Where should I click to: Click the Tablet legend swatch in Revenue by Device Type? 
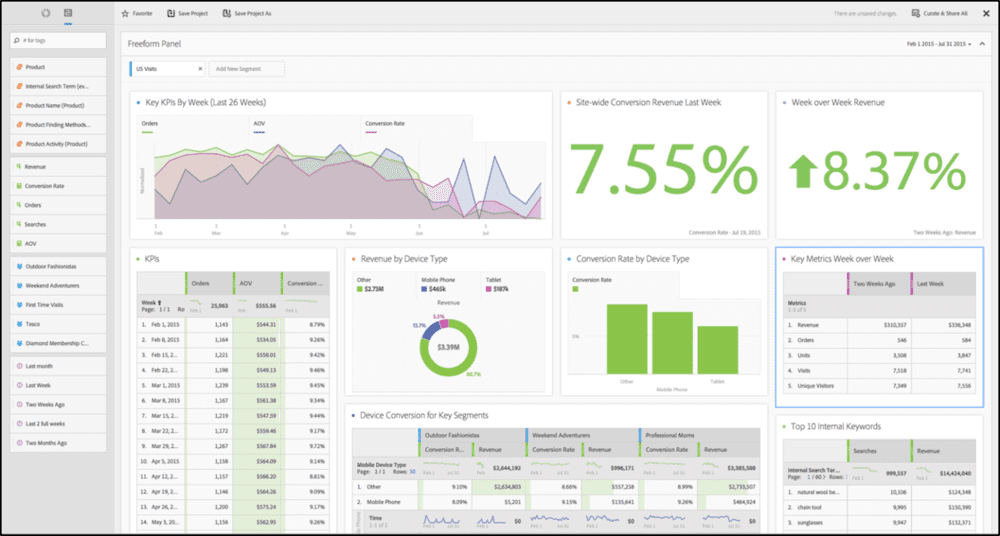pos(489,290)
